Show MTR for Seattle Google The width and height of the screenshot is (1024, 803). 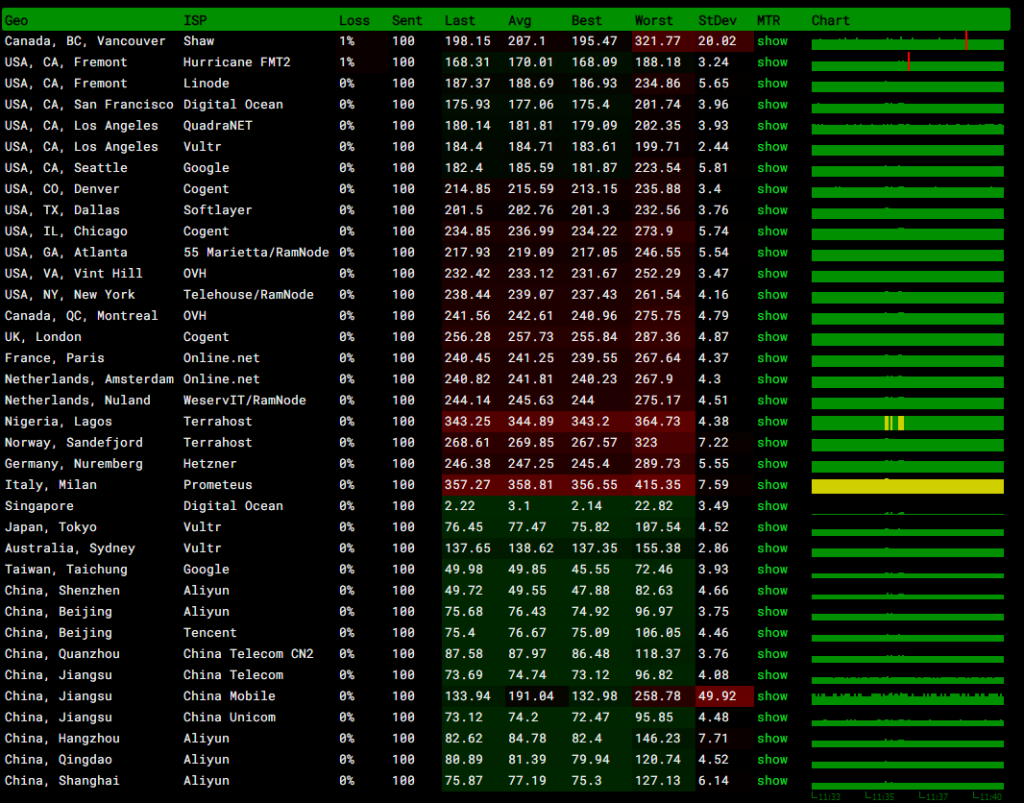tap(773, 168)
